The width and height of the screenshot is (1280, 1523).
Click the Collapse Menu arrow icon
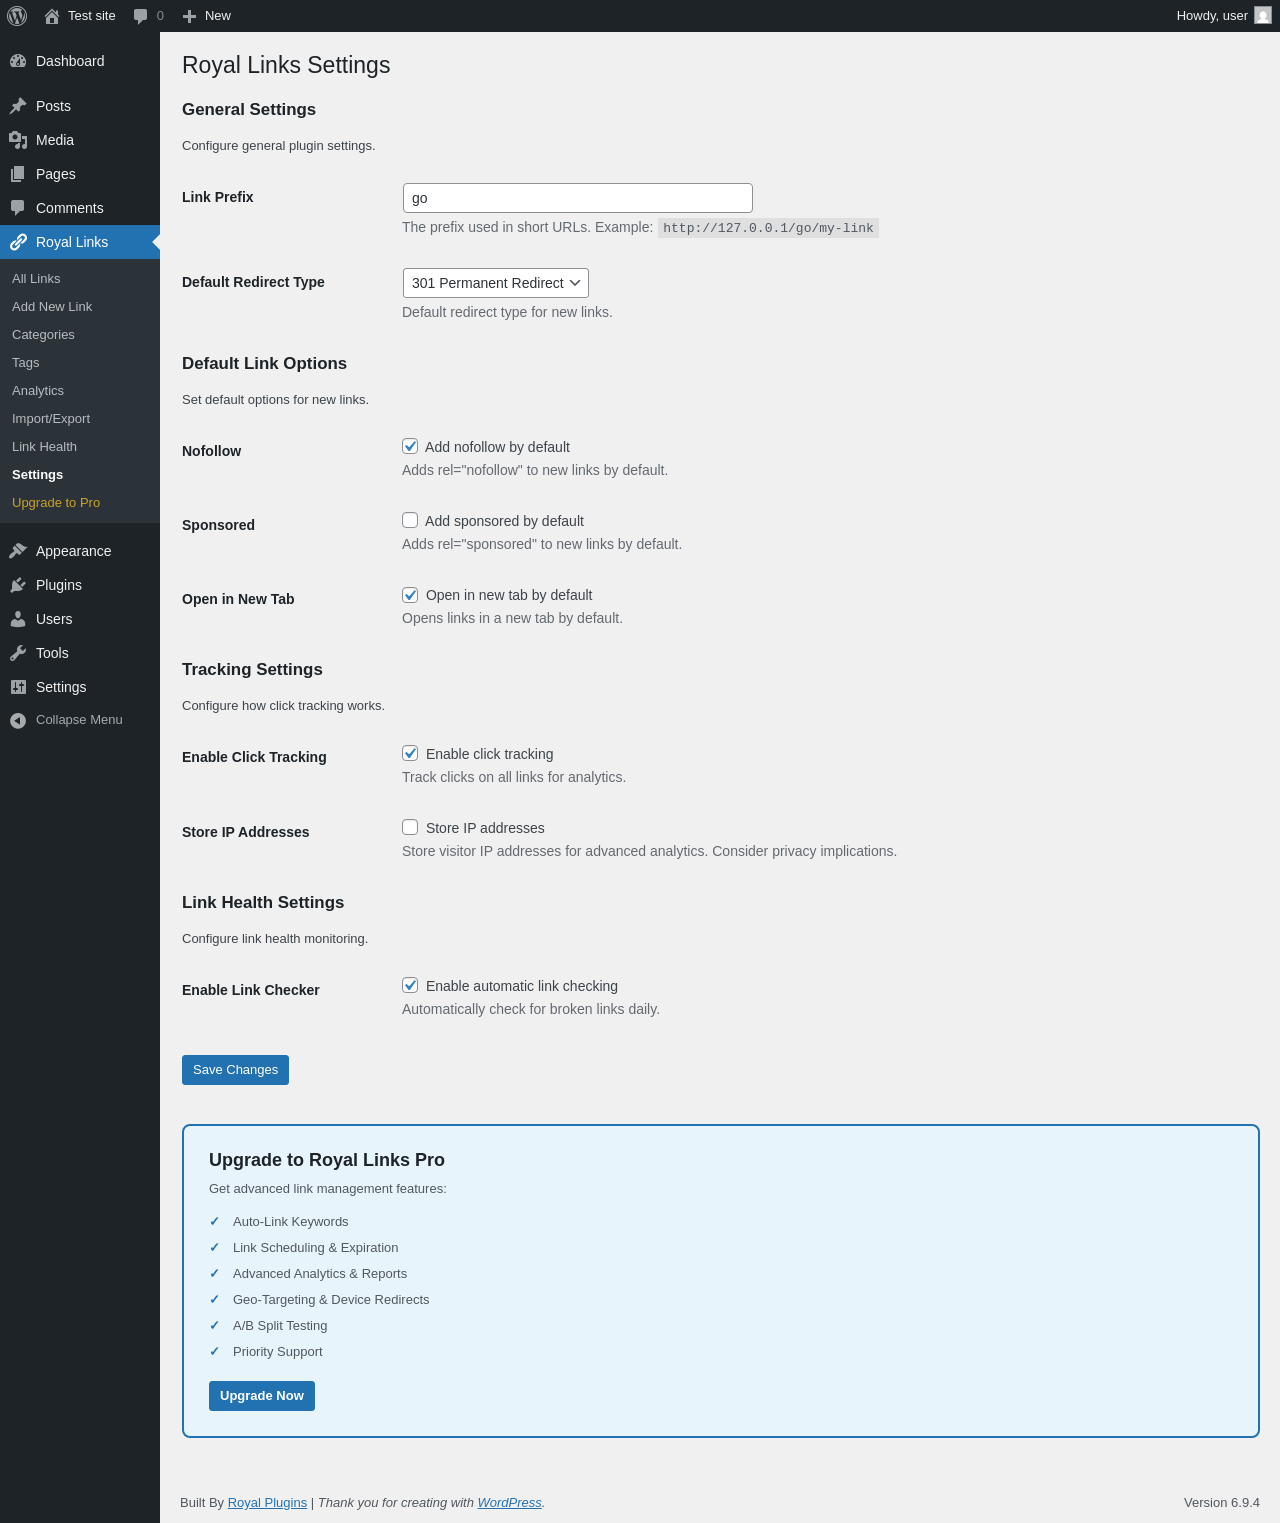click(18, 720)
